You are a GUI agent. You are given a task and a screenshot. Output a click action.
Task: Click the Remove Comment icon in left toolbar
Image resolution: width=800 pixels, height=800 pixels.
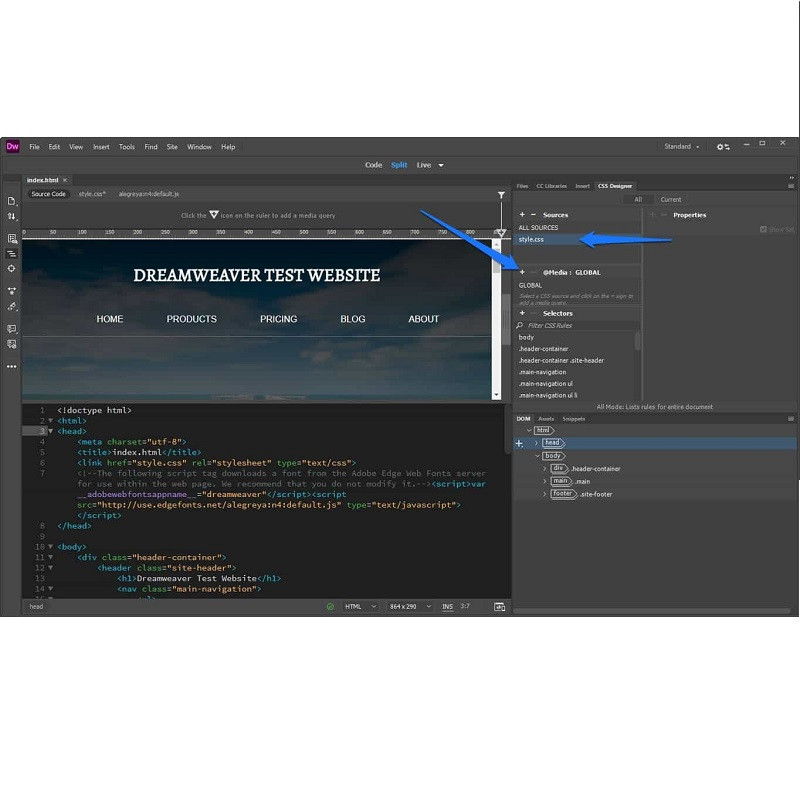[x=11, y=344]
